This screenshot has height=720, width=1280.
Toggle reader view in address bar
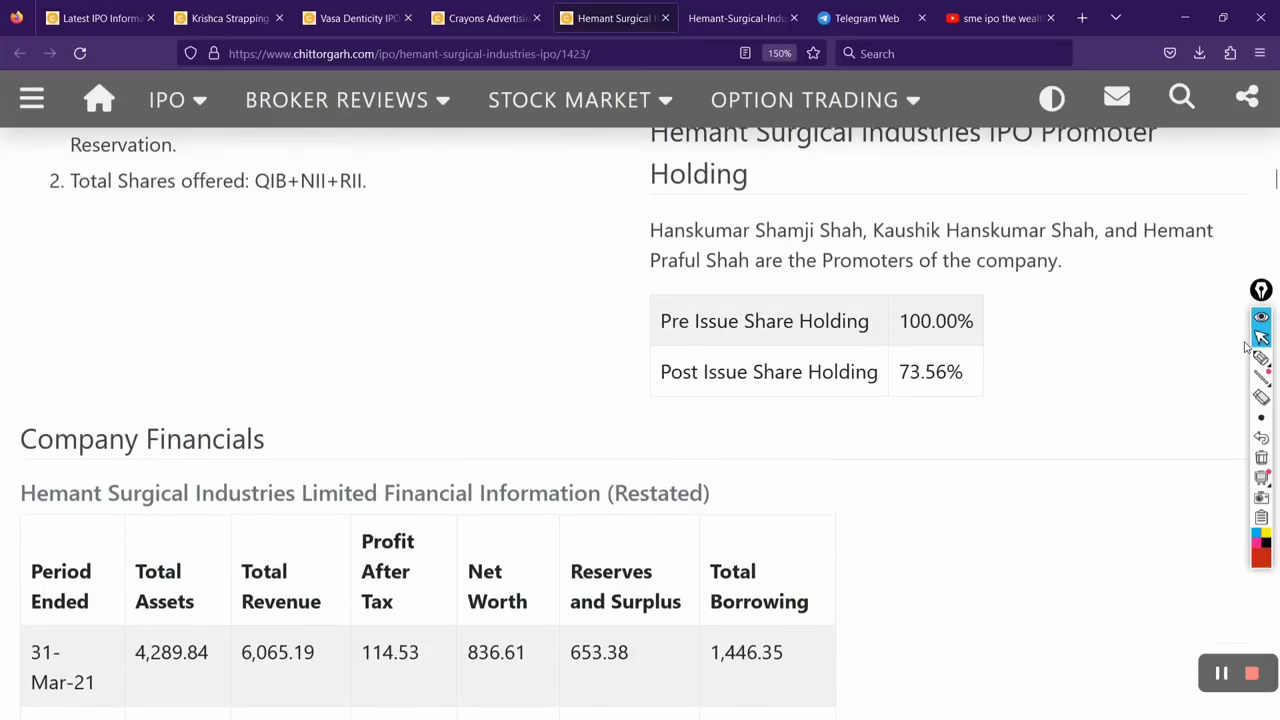[x=745, y=53]
